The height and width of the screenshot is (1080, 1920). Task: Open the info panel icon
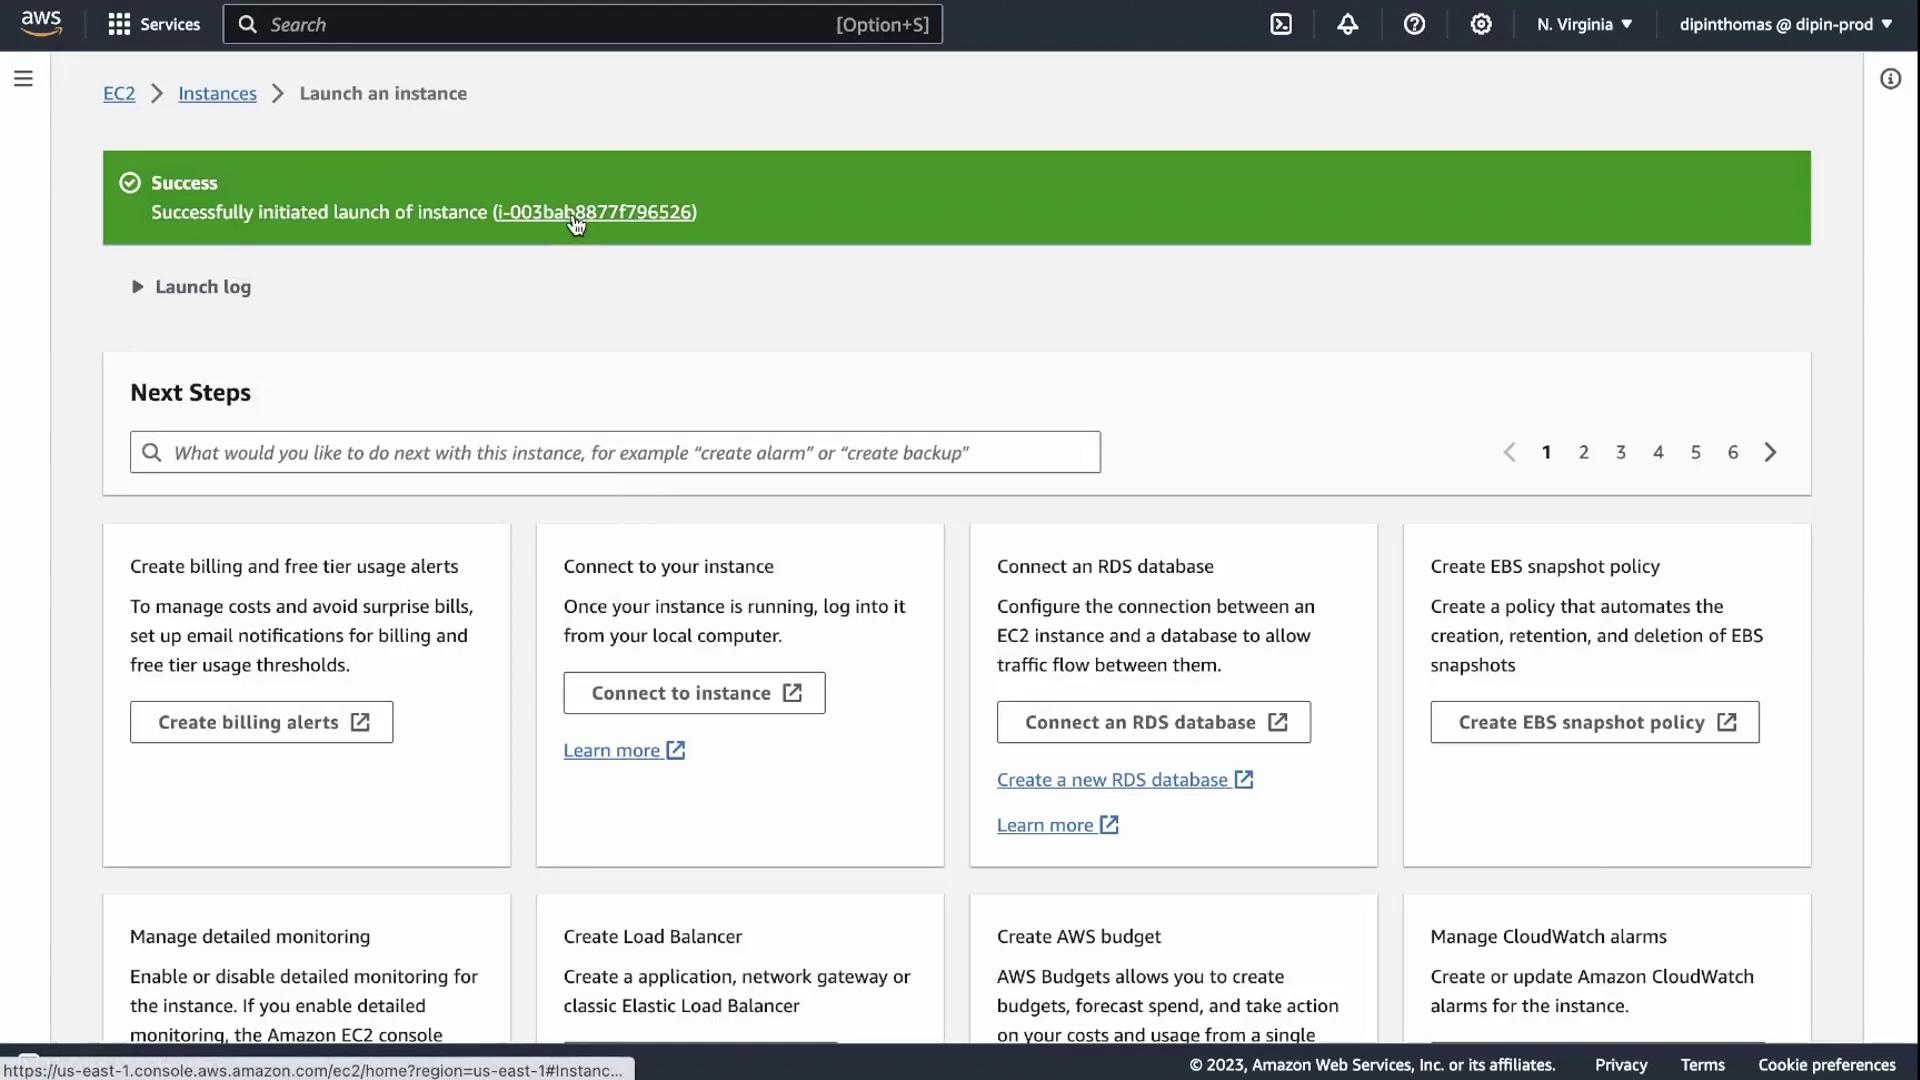1890,79
